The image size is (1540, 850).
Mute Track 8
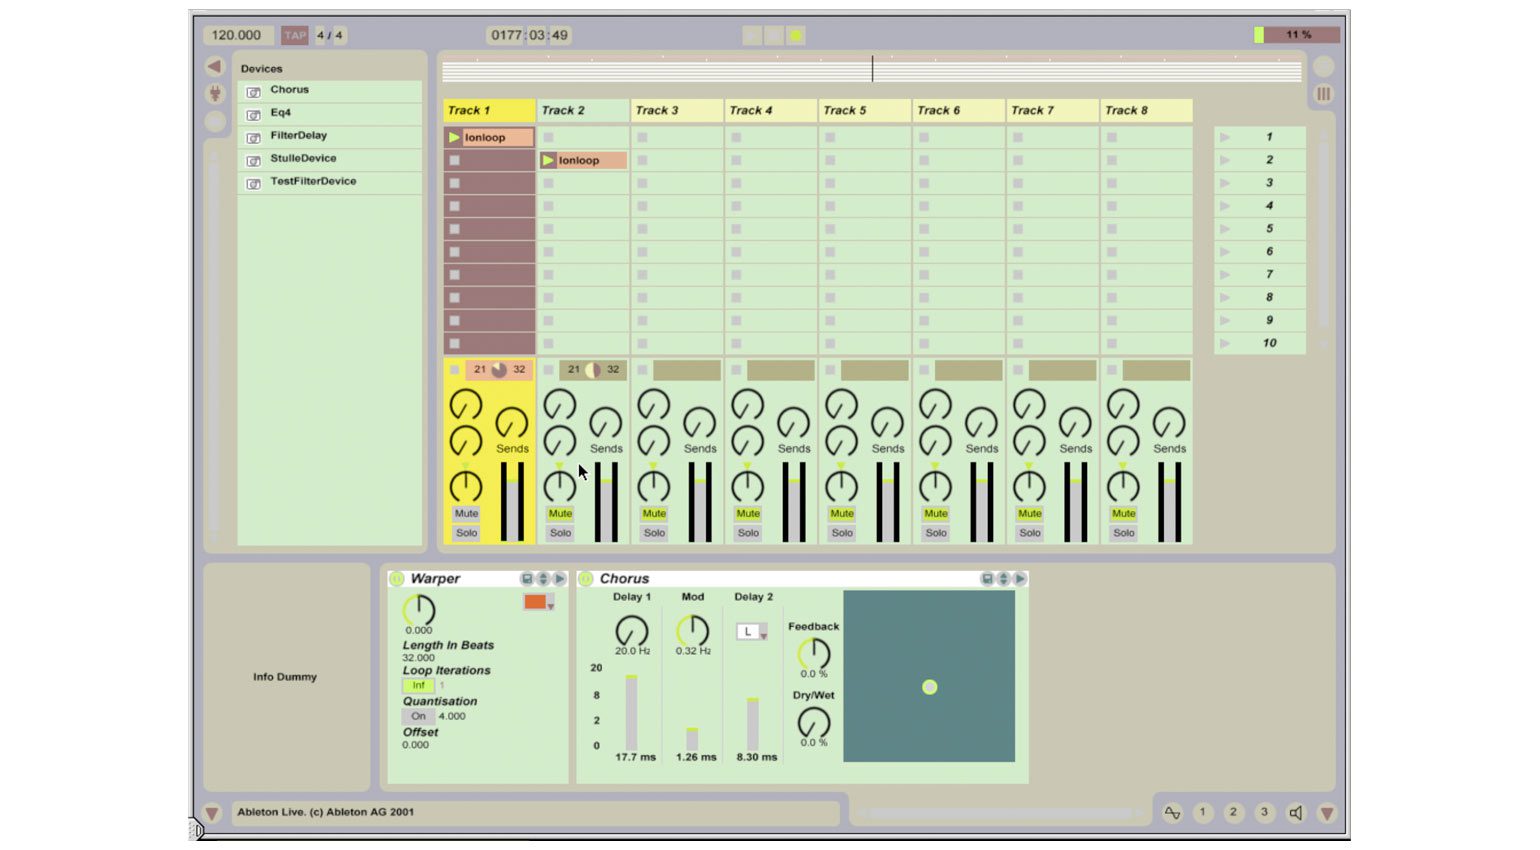tap(1124, 514)
